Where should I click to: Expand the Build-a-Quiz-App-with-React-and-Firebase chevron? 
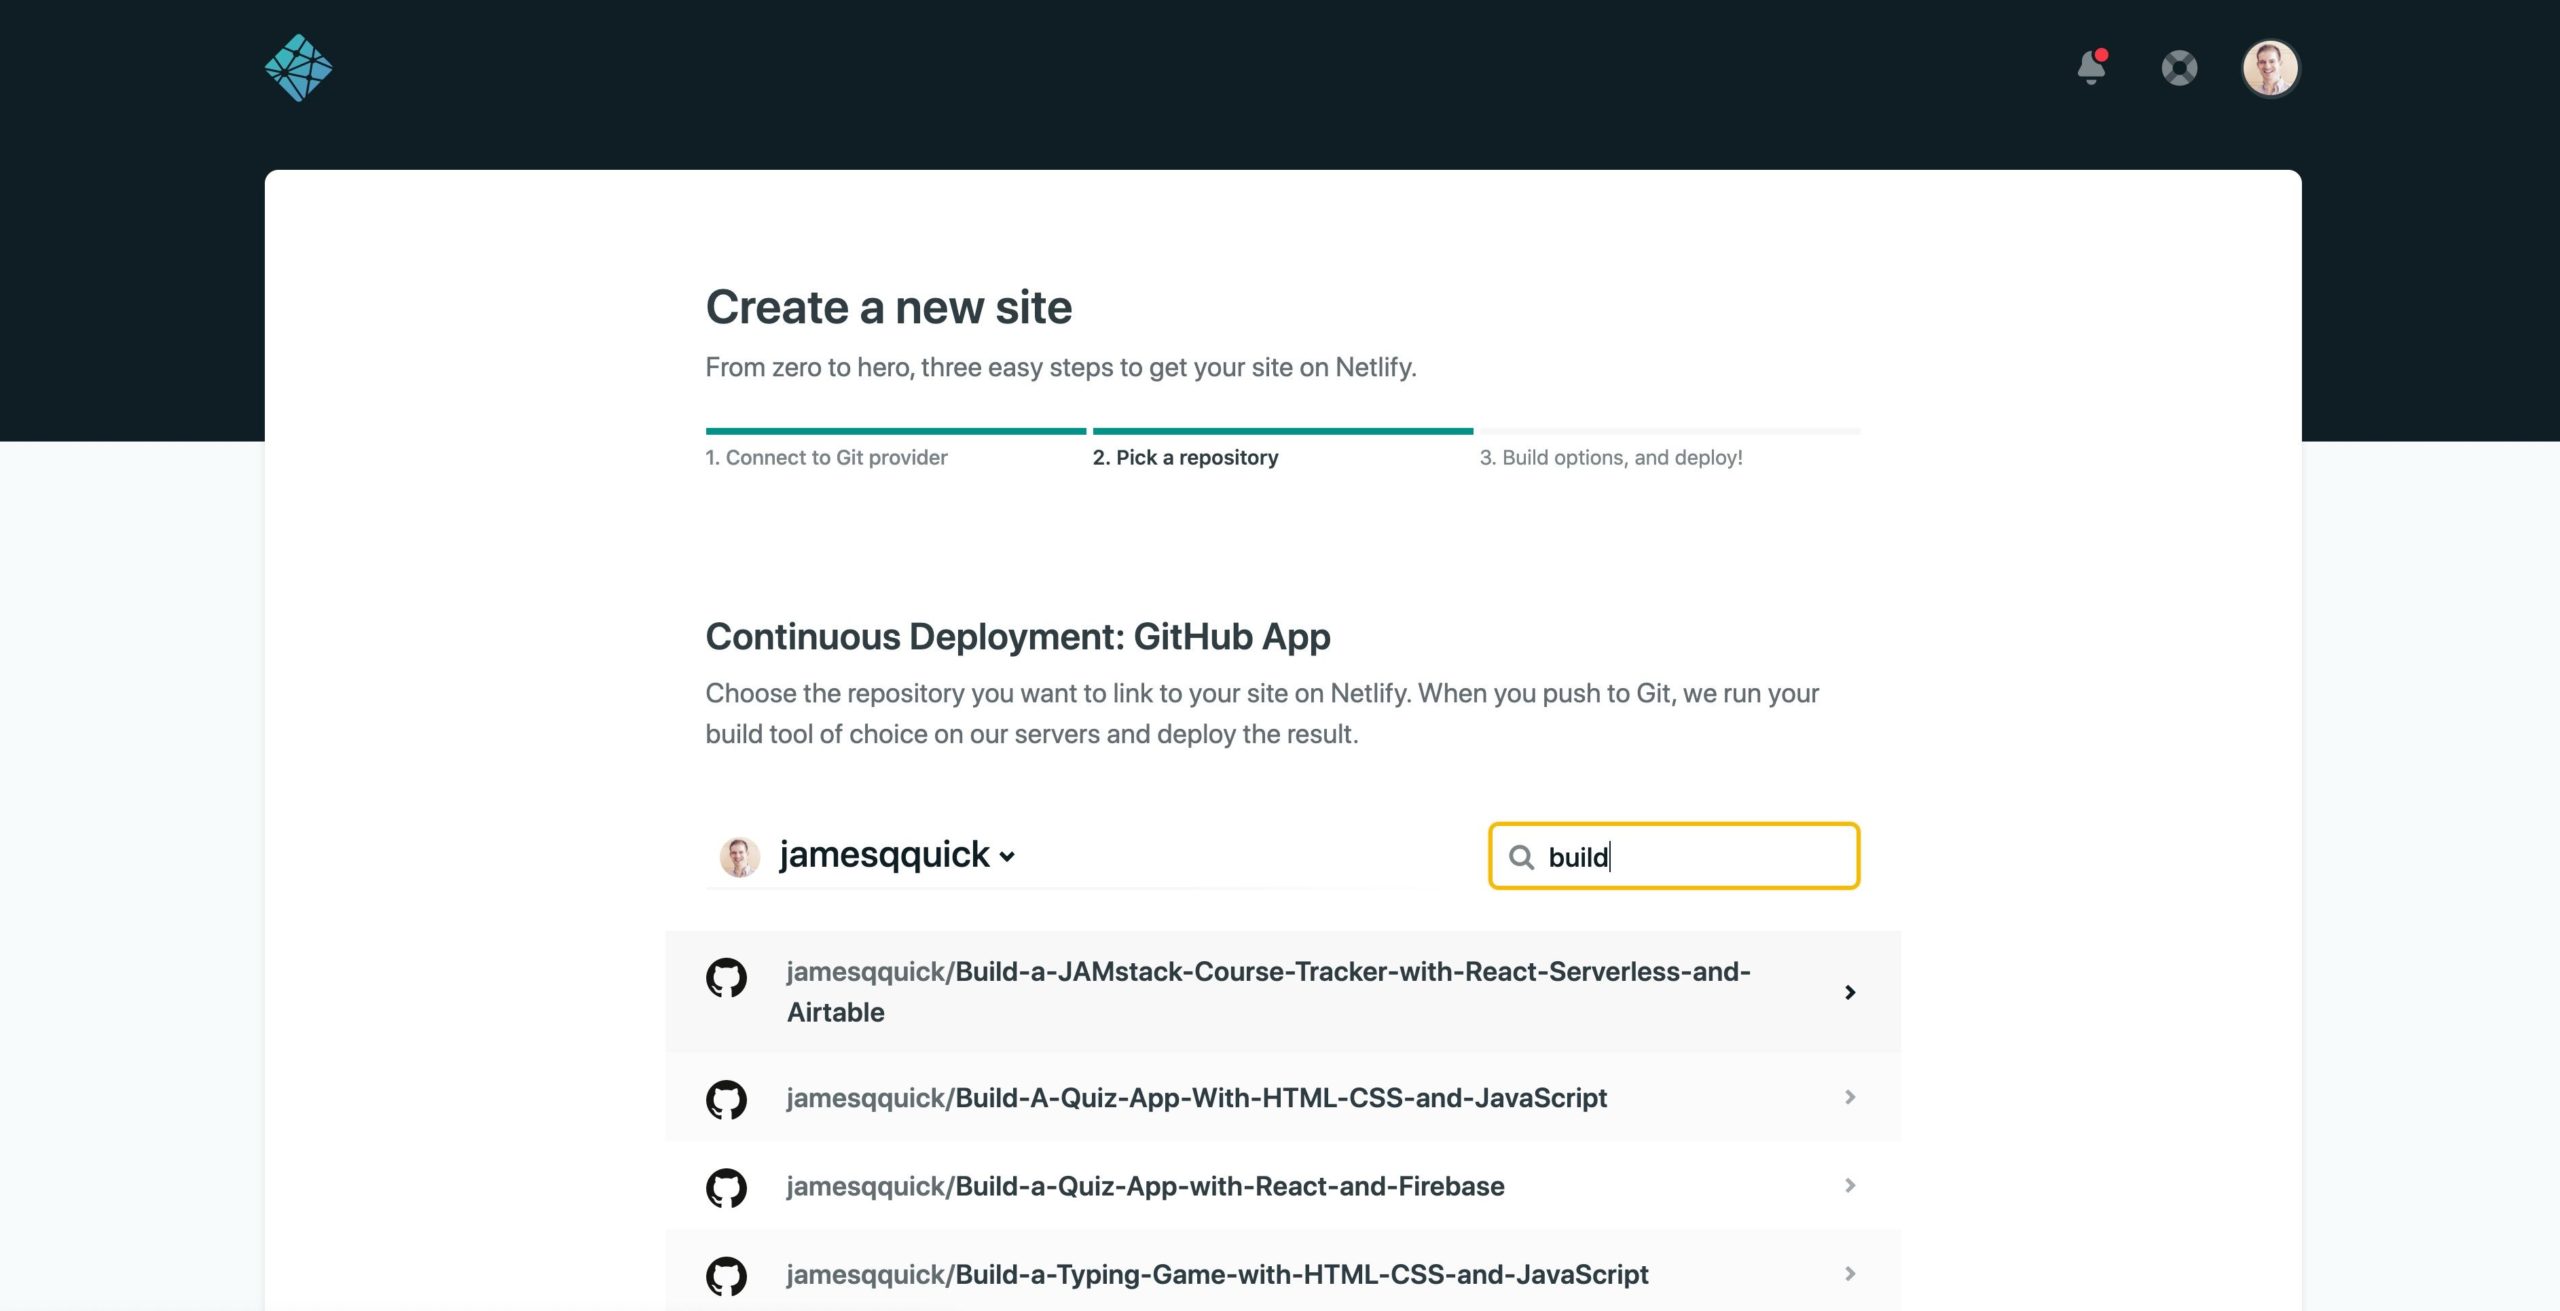click(1849, 1186)
